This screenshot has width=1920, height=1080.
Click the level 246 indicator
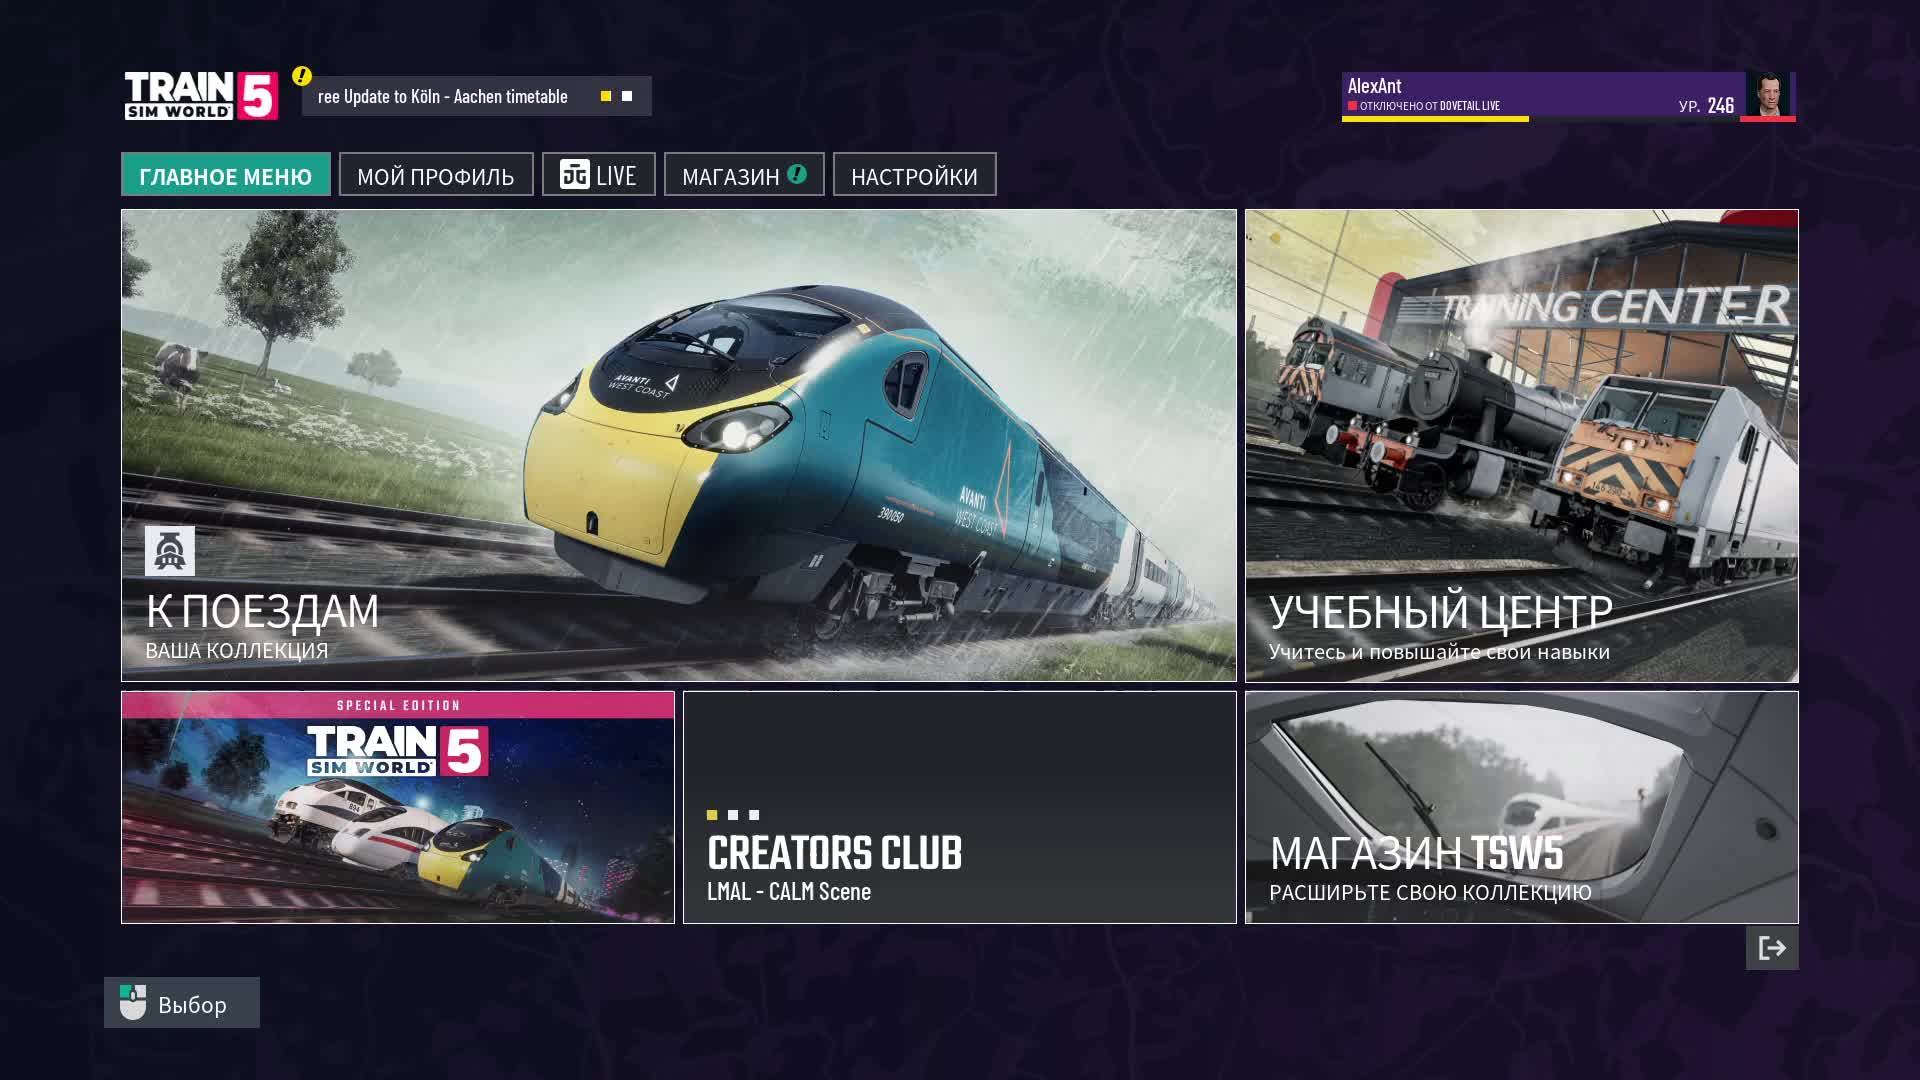[1706, 105]
